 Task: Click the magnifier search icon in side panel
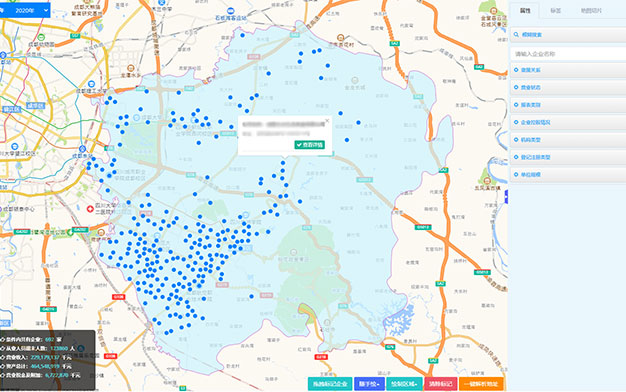(x=516, y=35)
